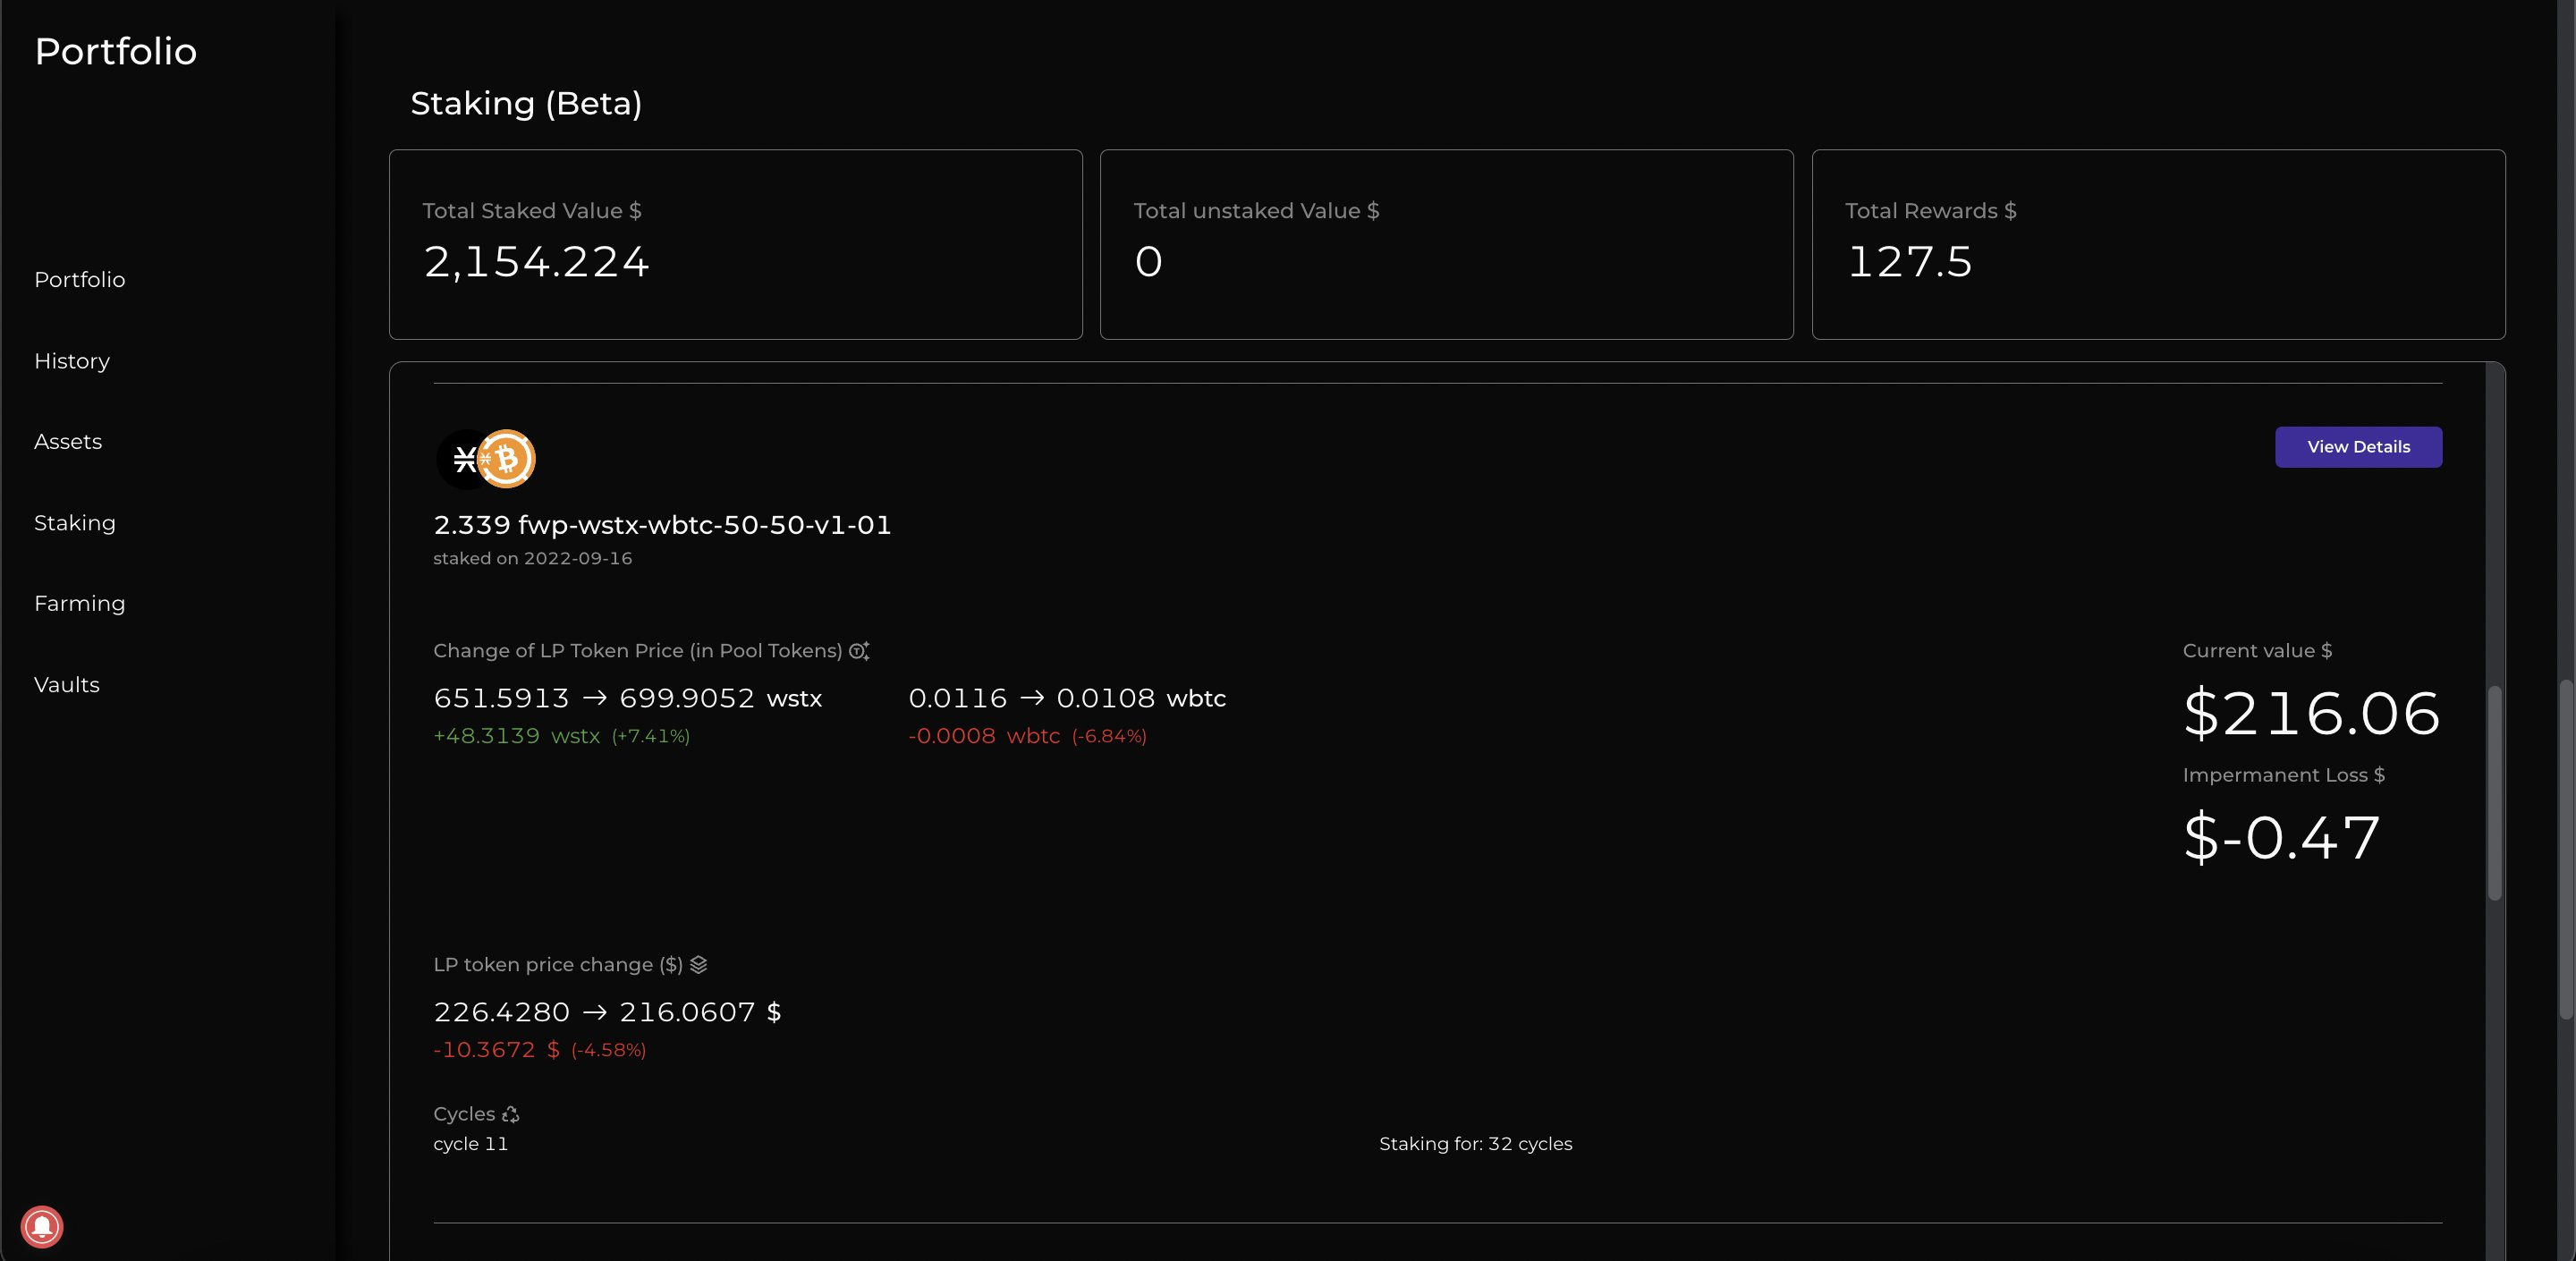
Task: Navigate to Farming in the sidebar
Action: (79, 604)
